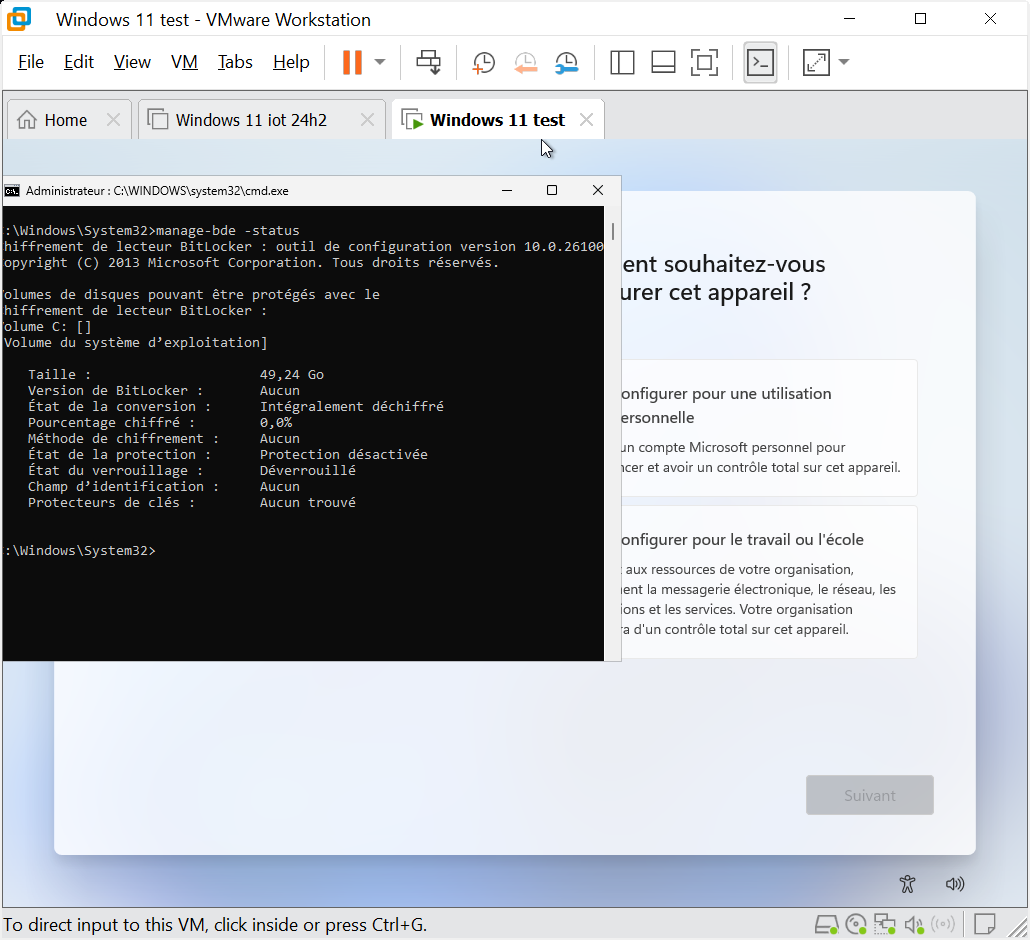Click the cmd.exe title bar icon
Image resolution: width=1030 pixels, height=940 pixels.
tap(12, 191)
